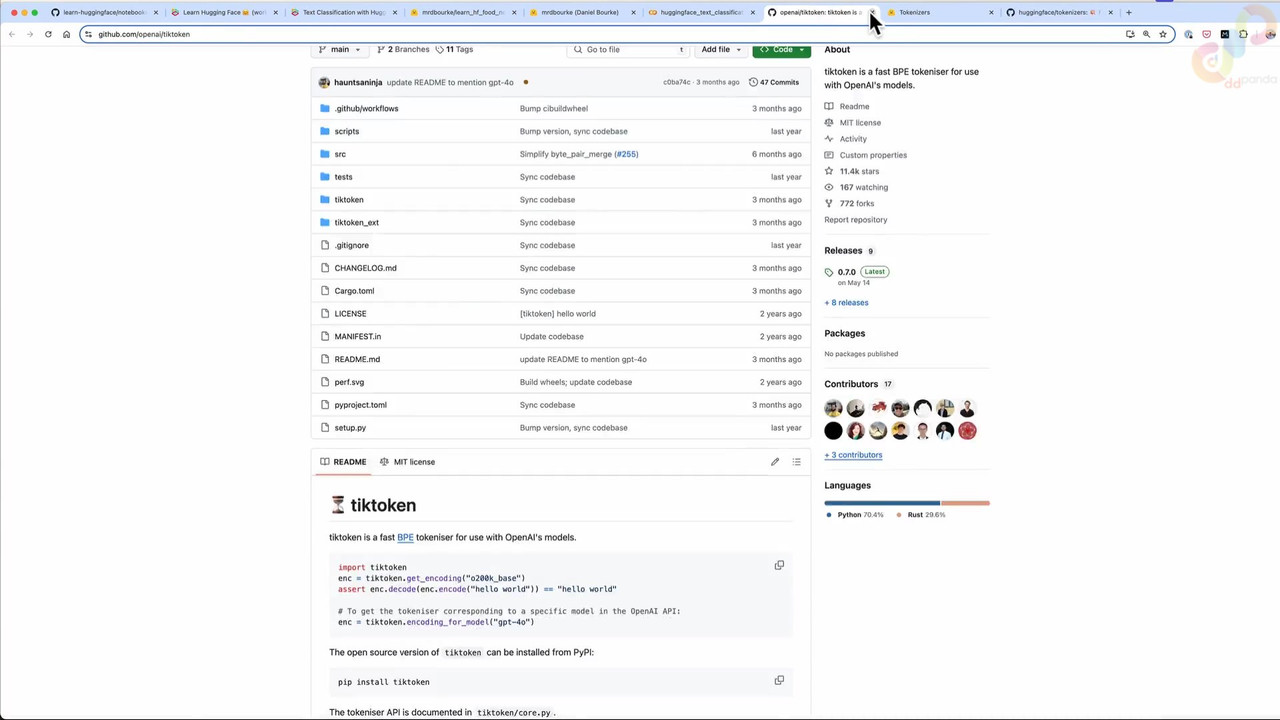The width and height of the screenshot is (1280, 720).
Task: Click the pencil icon to edit the README
Action: [x=775, y=462]
